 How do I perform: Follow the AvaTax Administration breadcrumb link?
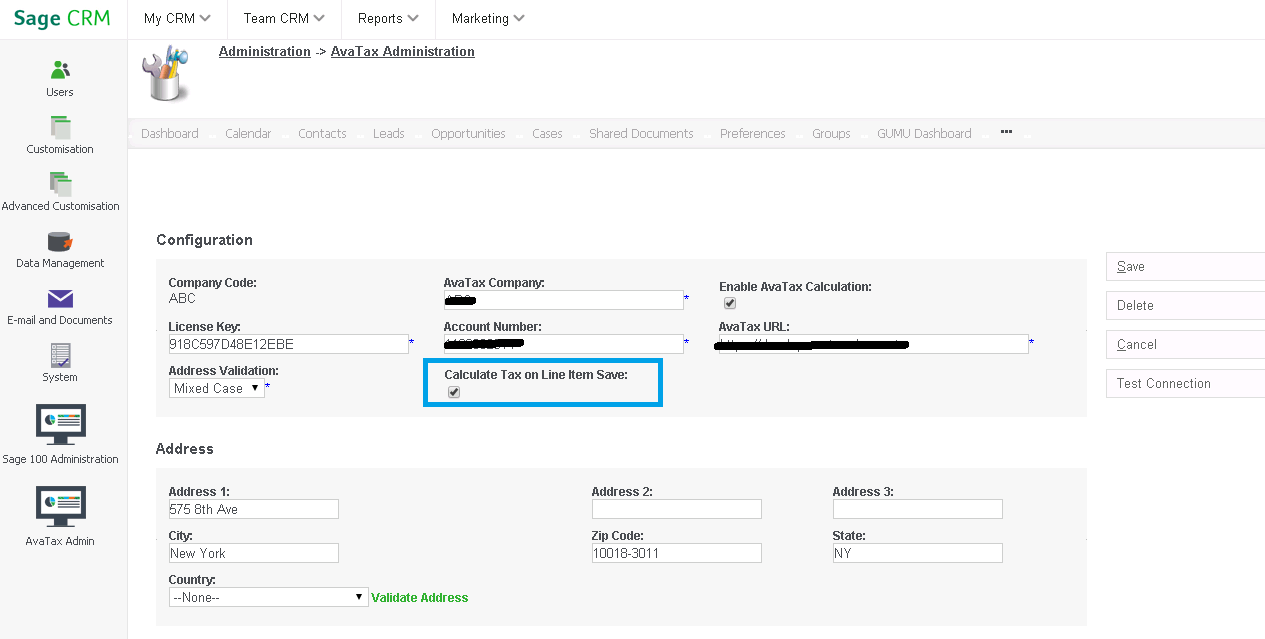point(403,52)
